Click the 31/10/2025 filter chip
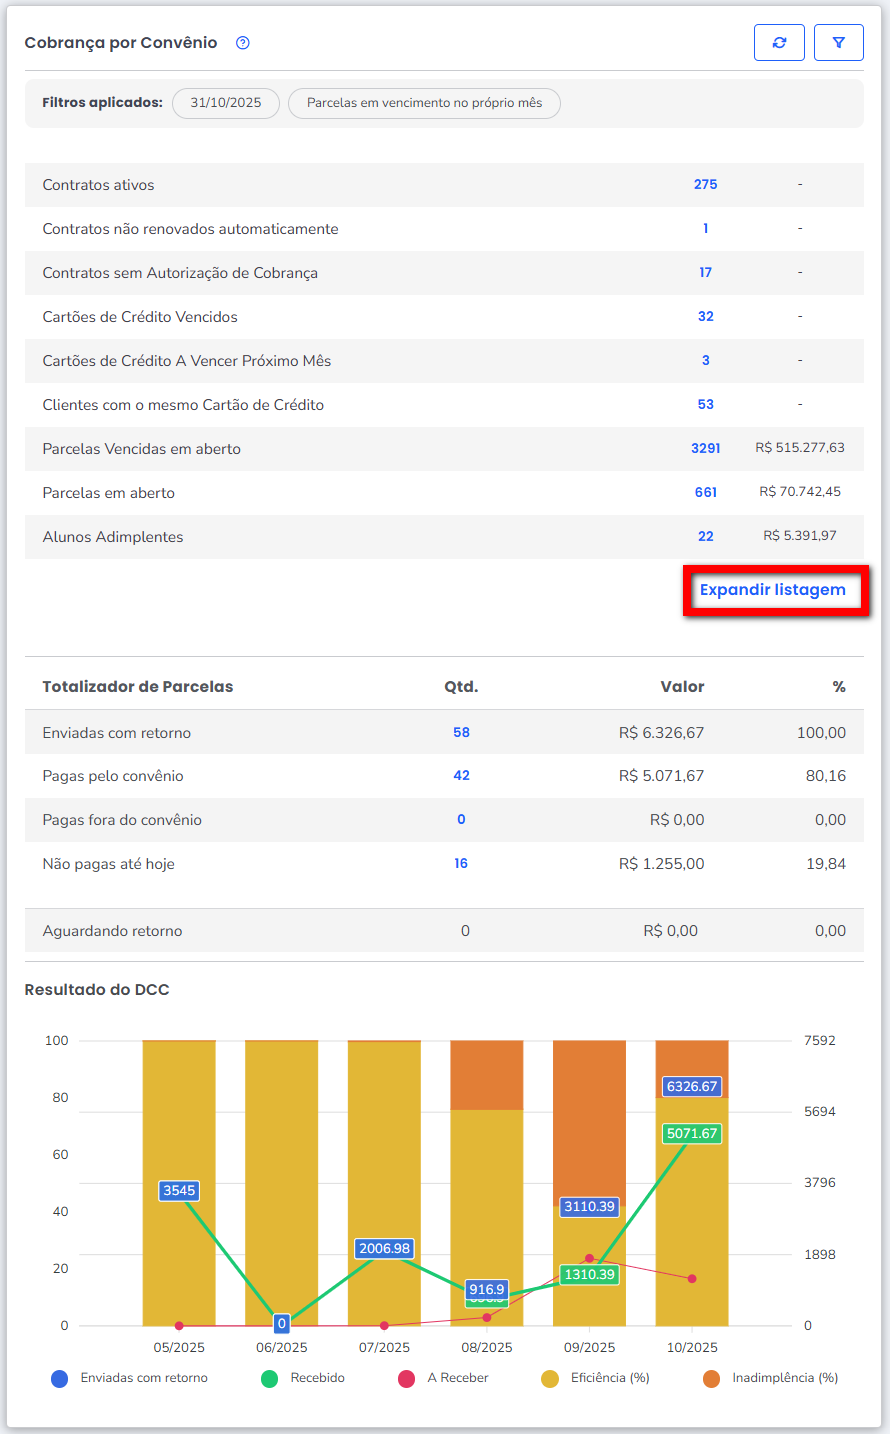890x1434 pixels. point(226,103)
